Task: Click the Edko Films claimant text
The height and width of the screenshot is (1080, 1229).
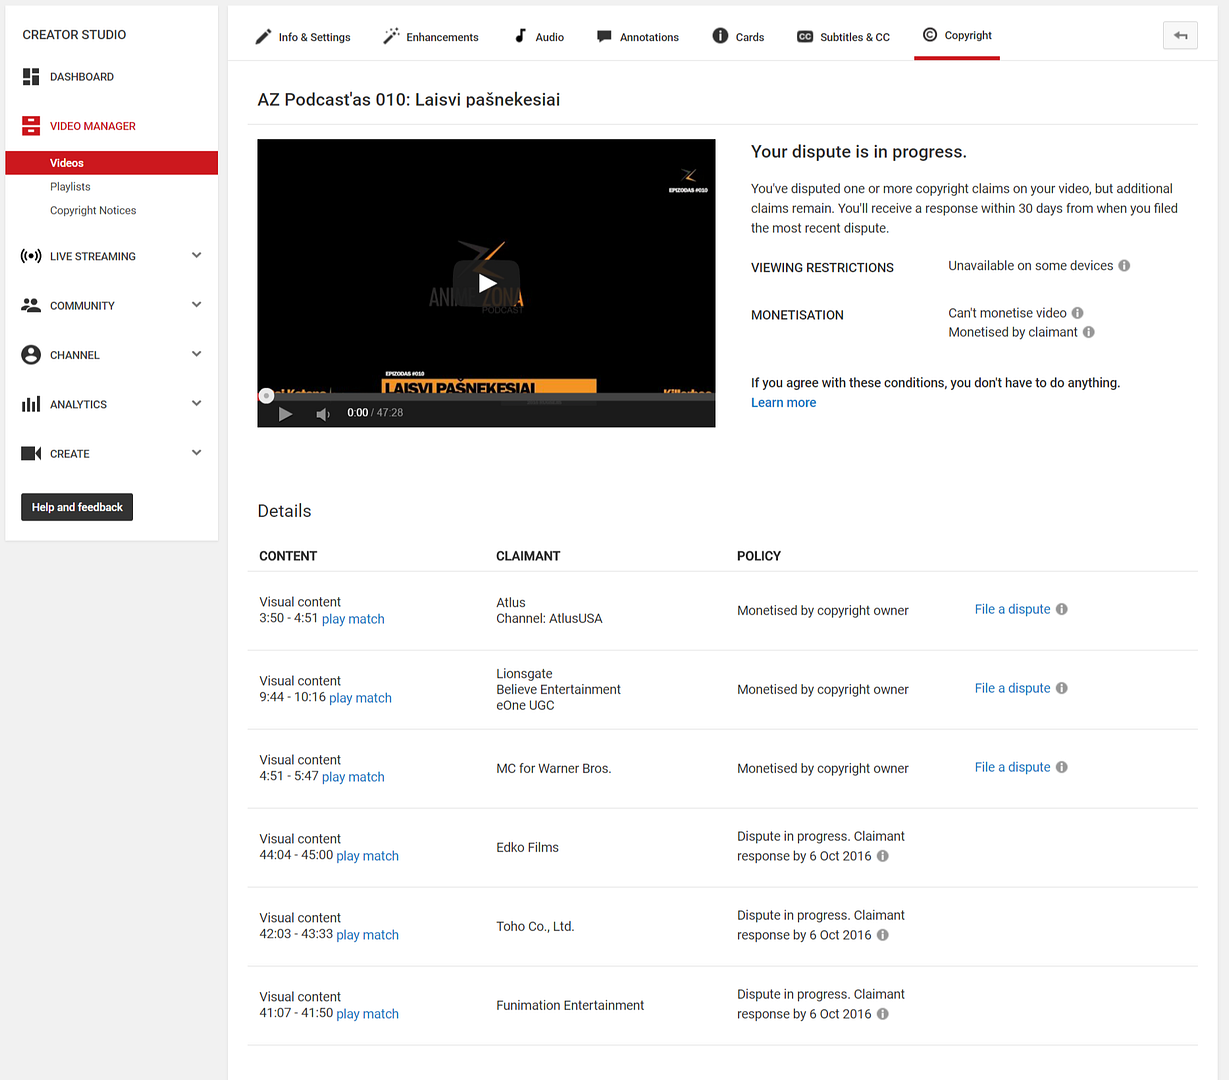Action: point(527,848)
